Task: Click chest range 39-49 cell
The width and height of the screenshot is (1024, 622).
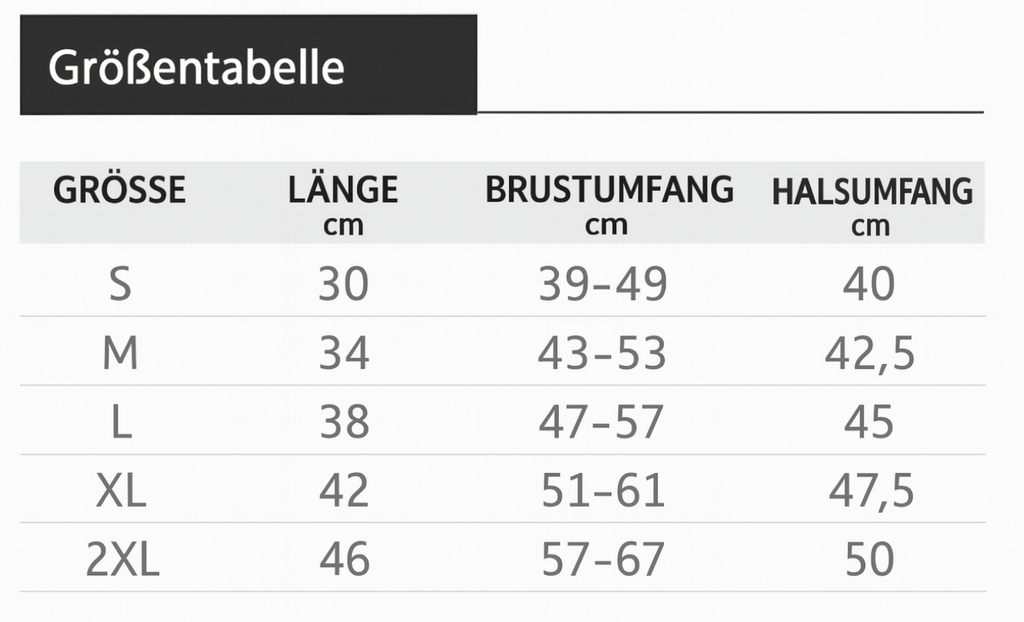Action: point(602,285)
